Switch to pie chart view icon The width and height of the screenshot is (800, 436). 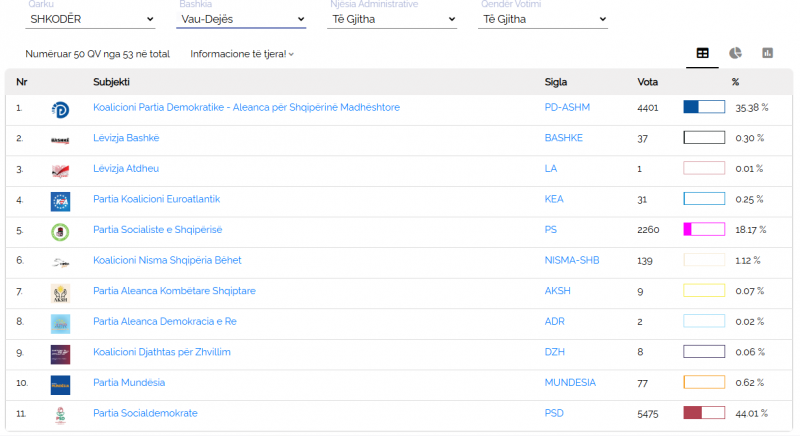(735, 53)
